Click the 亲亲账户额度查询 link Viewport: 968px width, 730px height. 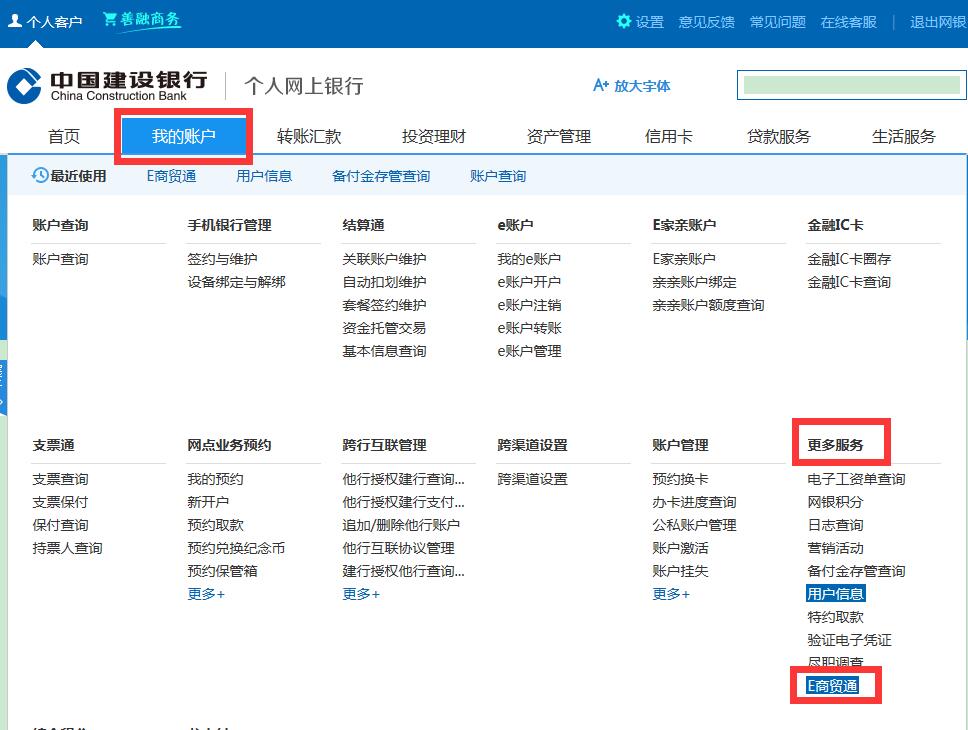tap(709, 305)
